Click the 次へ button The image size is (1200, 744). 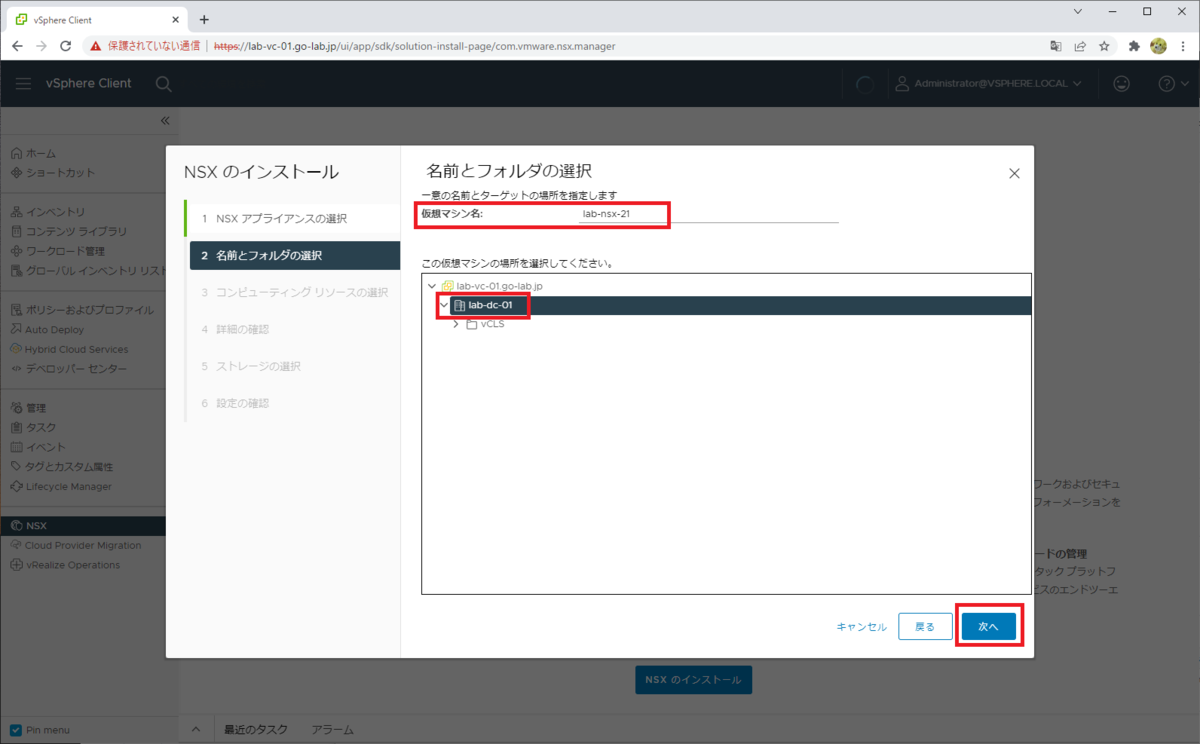point(989,626)
